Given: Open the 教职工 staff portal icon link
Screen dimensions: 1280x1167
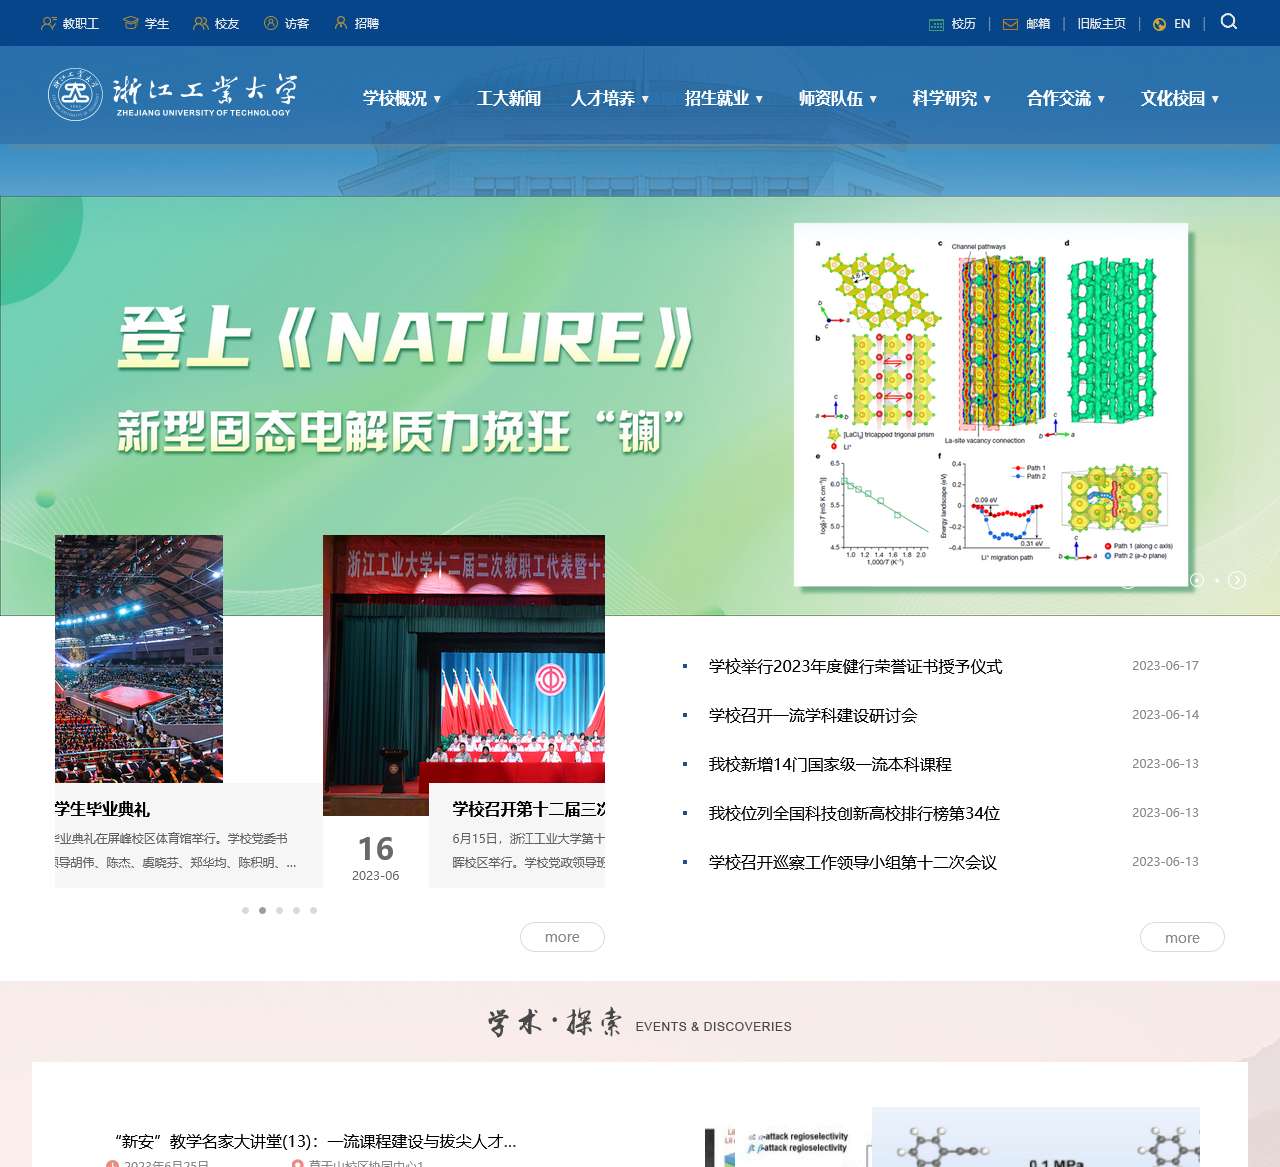Looking at the screenshot, I should (70, 23).
